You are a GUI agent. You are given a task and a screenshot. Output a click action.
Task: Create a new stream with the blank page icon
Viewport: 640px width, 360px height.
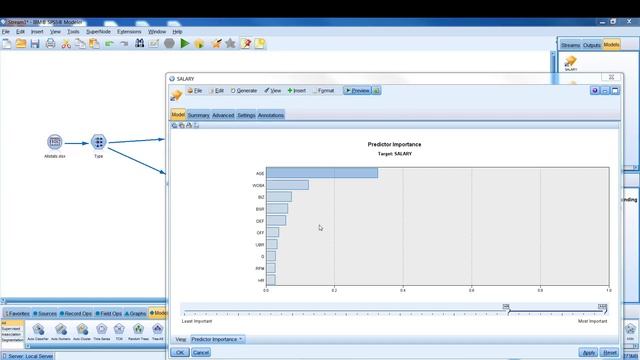[x=7, y=43]
